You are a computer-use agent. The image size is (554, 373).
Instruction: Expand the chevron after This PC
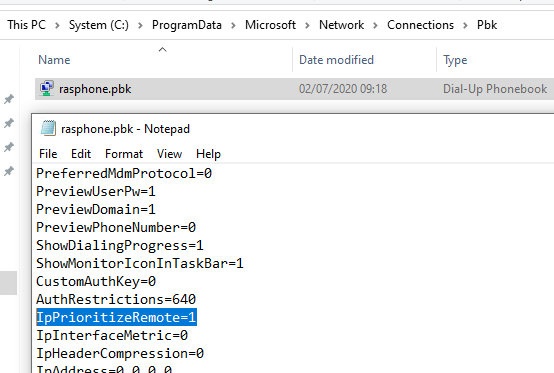(57, 25)
